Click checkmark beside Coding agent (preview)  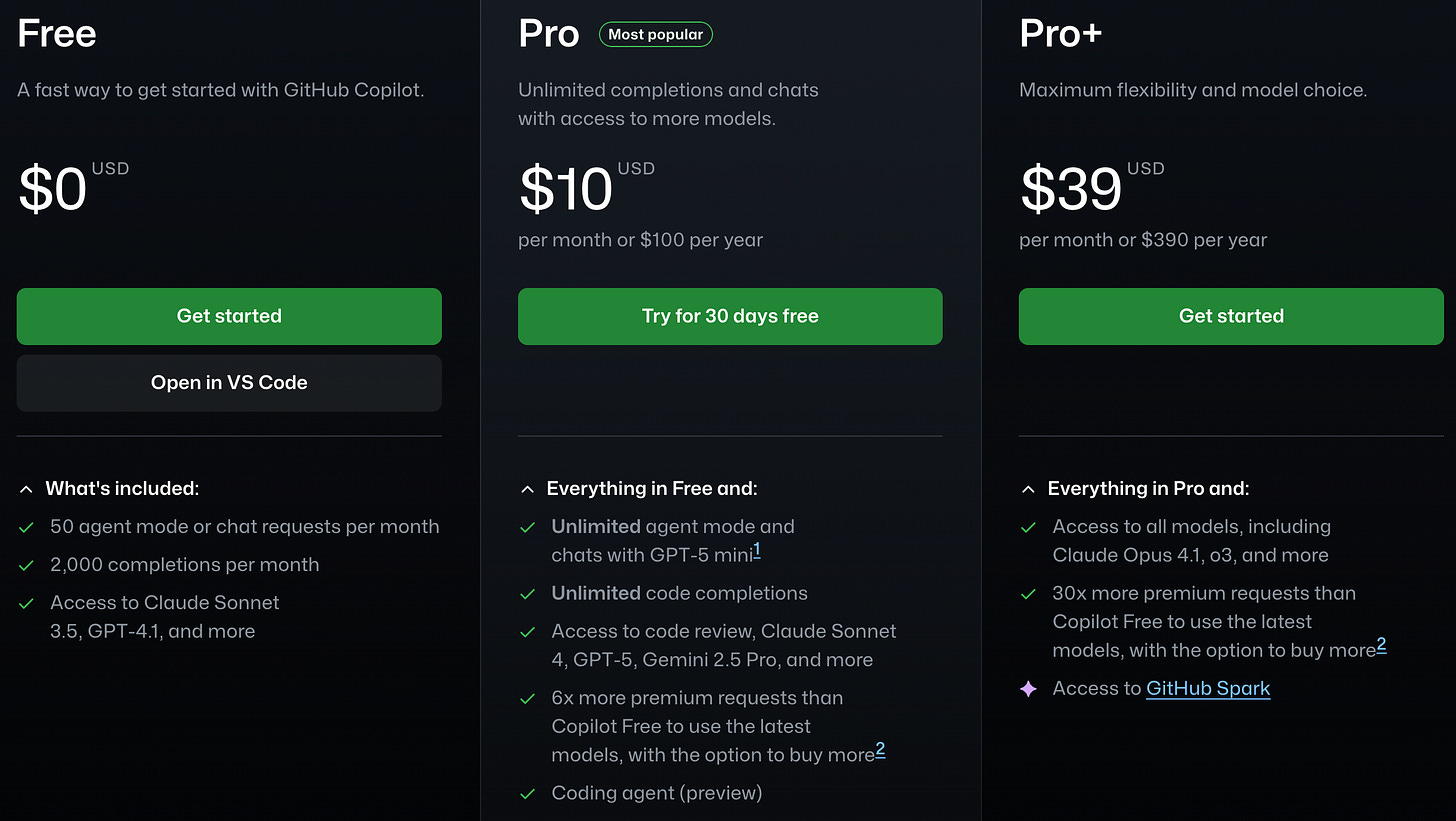(x=528, y=794)
